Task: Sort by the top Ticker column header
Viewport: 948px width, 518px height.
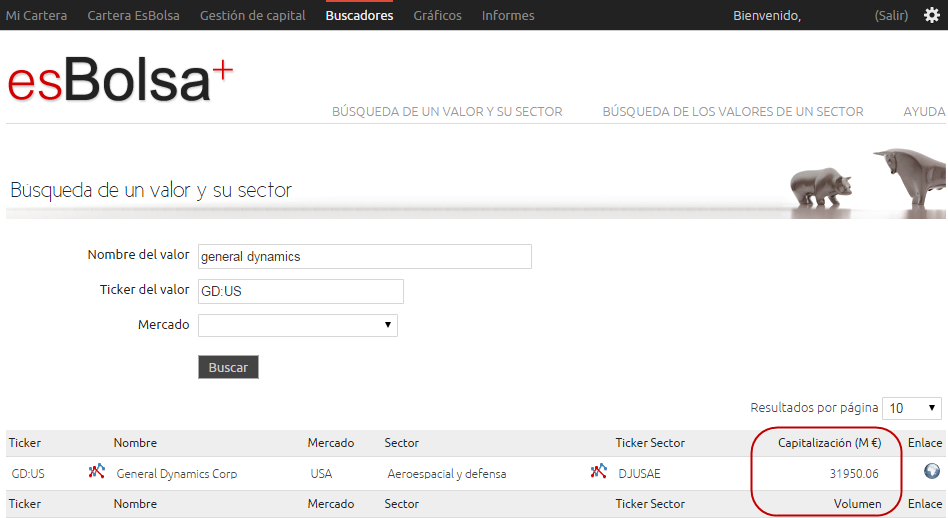Action: (25, 442)
